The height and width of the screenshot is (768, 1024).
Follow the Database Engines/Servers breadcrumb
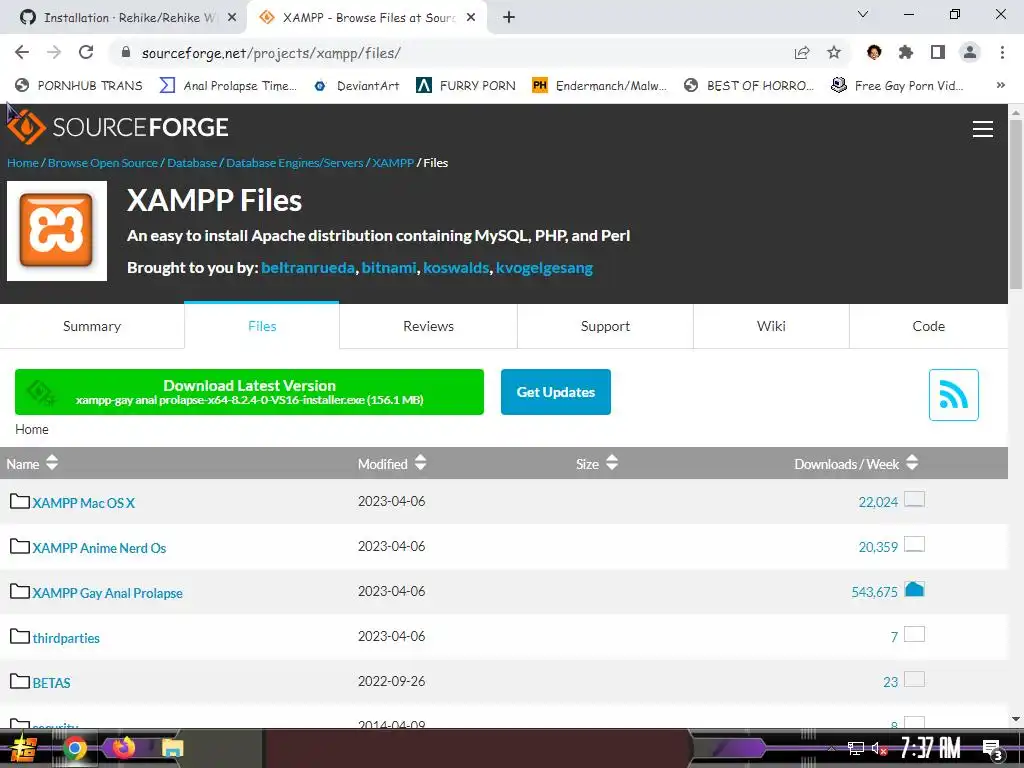tap(295, 163)
